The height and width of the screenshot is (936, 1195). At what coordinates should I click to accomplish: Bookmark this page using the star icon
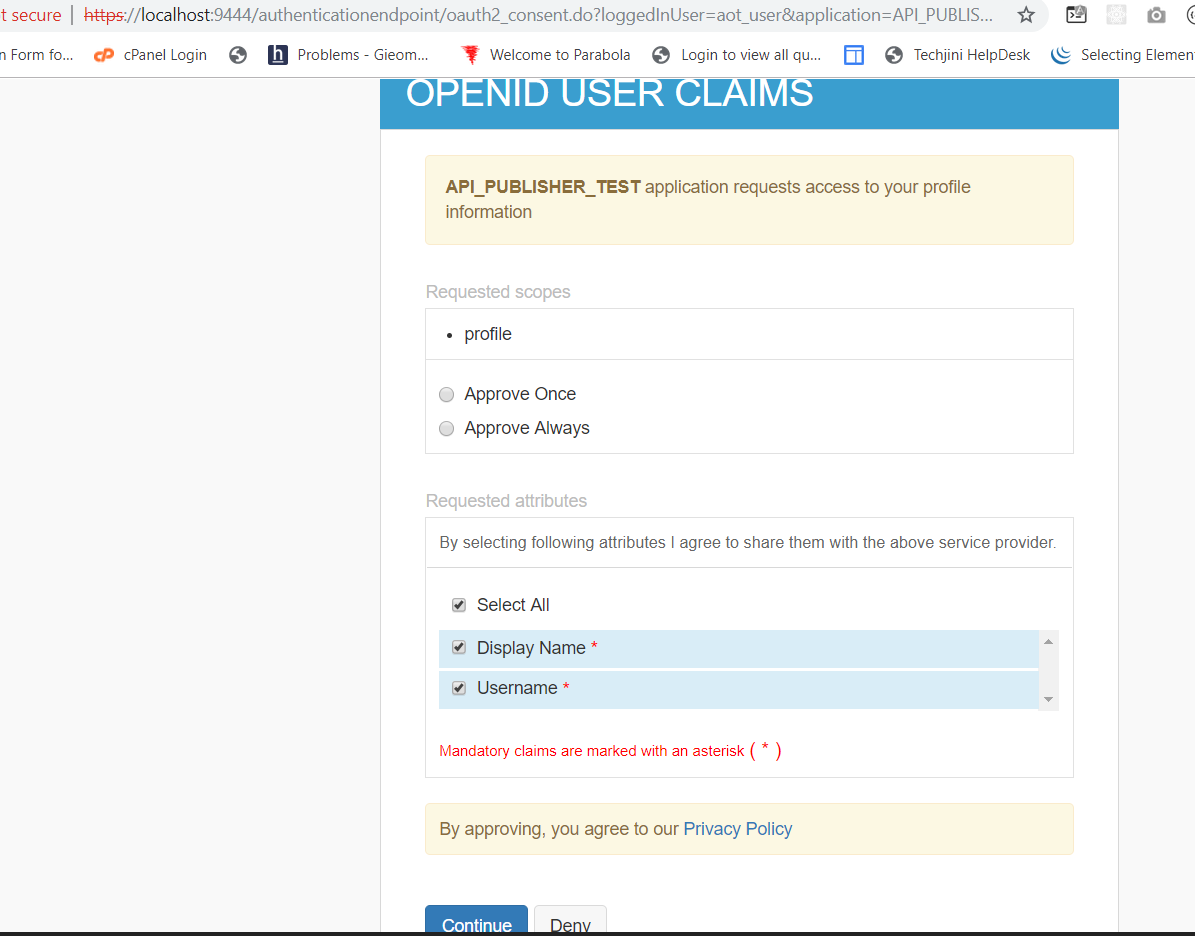click(1026, 16)
